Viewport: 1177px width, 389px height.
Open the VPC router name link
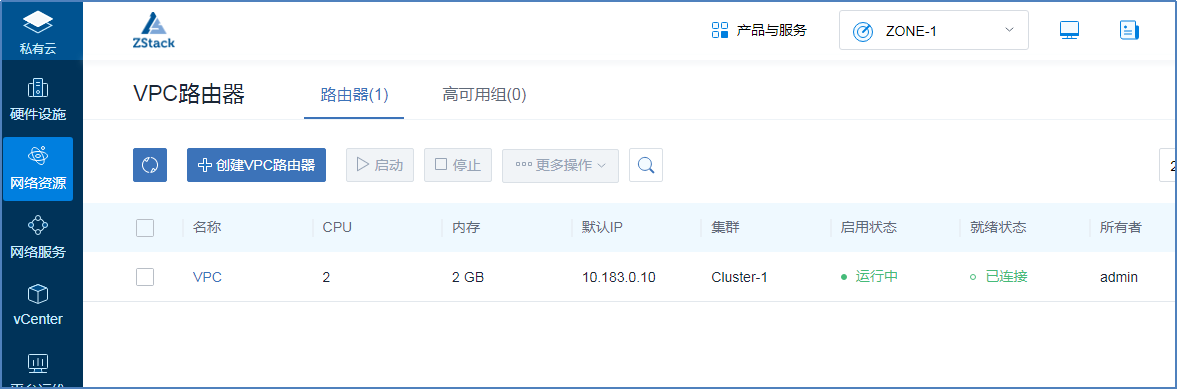click(x=207, y=277)
